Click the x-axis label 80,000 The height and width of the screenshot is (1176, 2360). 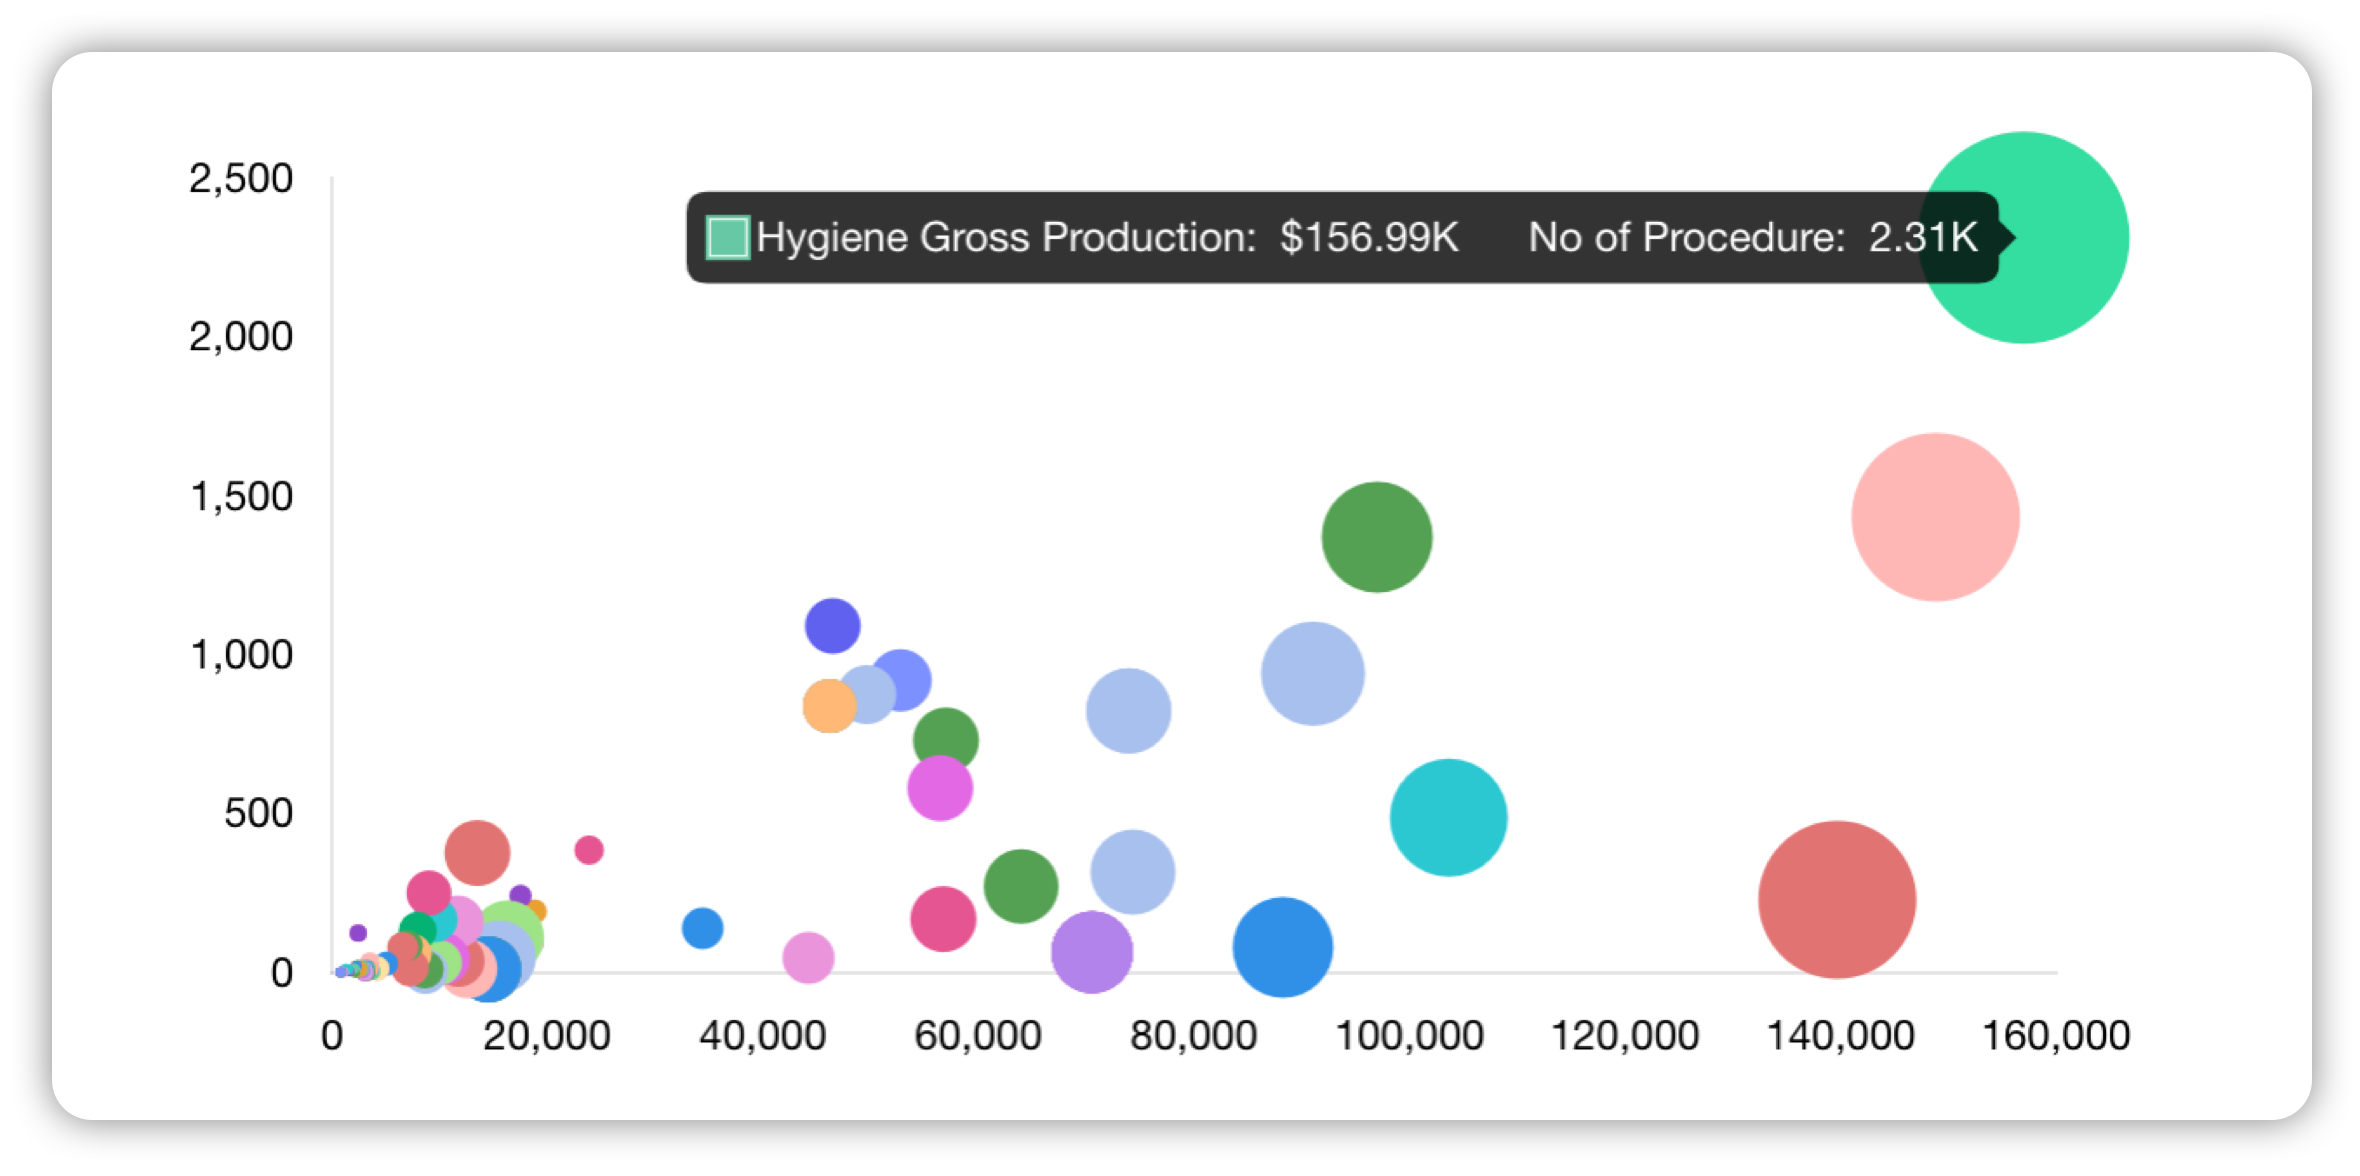1193,1035
